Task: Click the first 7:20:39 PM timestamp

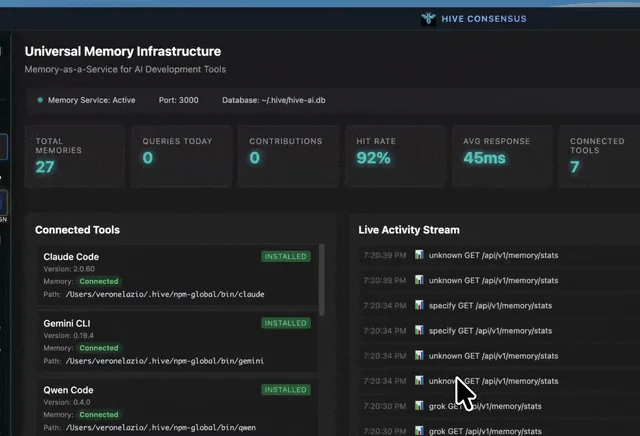Action: click(385, 255)
